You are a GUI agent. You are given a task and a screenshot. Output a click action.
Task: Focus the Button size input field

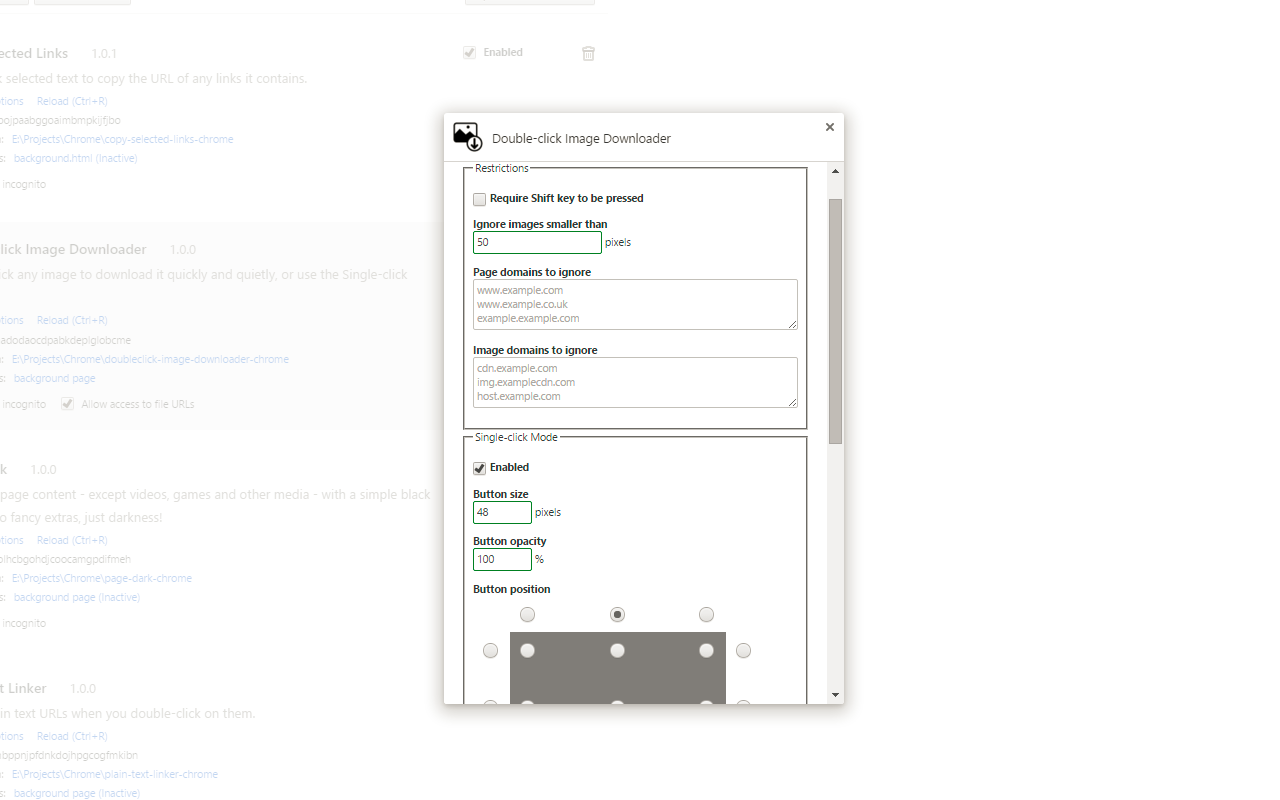[x=502, y=512]
